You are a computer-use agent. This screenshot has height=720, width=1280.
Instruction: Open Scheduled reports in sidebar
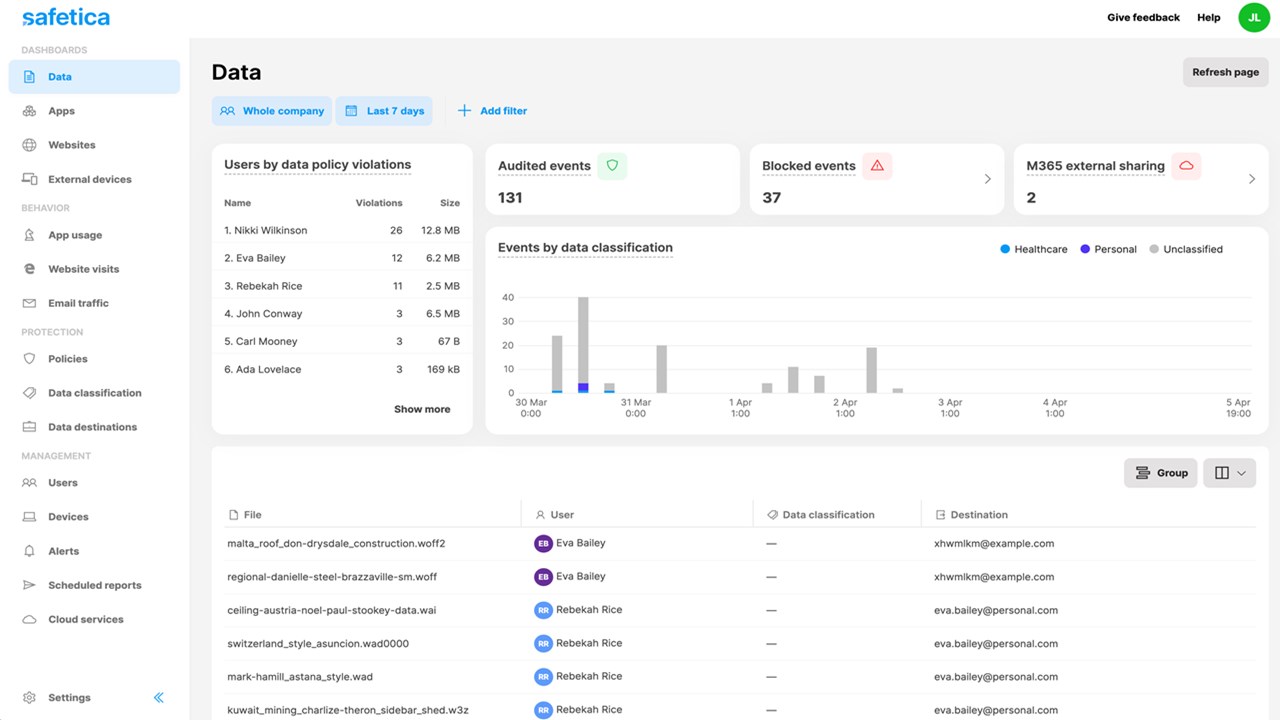(94, 585)
